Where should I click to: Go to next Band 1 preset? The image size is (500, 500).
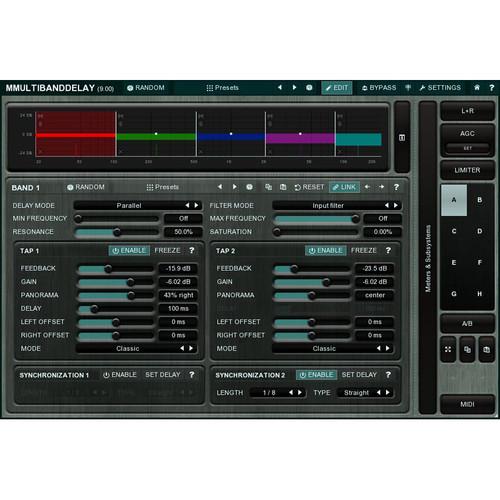click(x=234, y=187)
